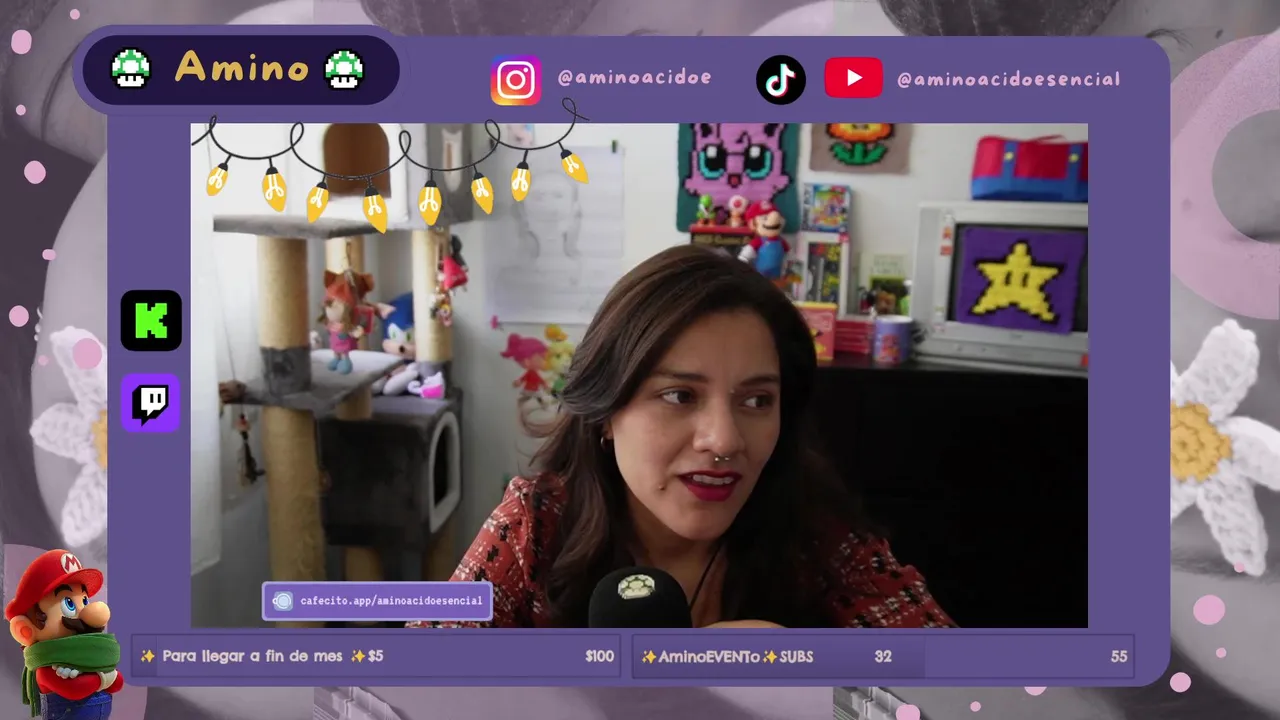1280x720 pixels.
Task: Click the green mushroom right of Amino
Action: tap(344, 69)
